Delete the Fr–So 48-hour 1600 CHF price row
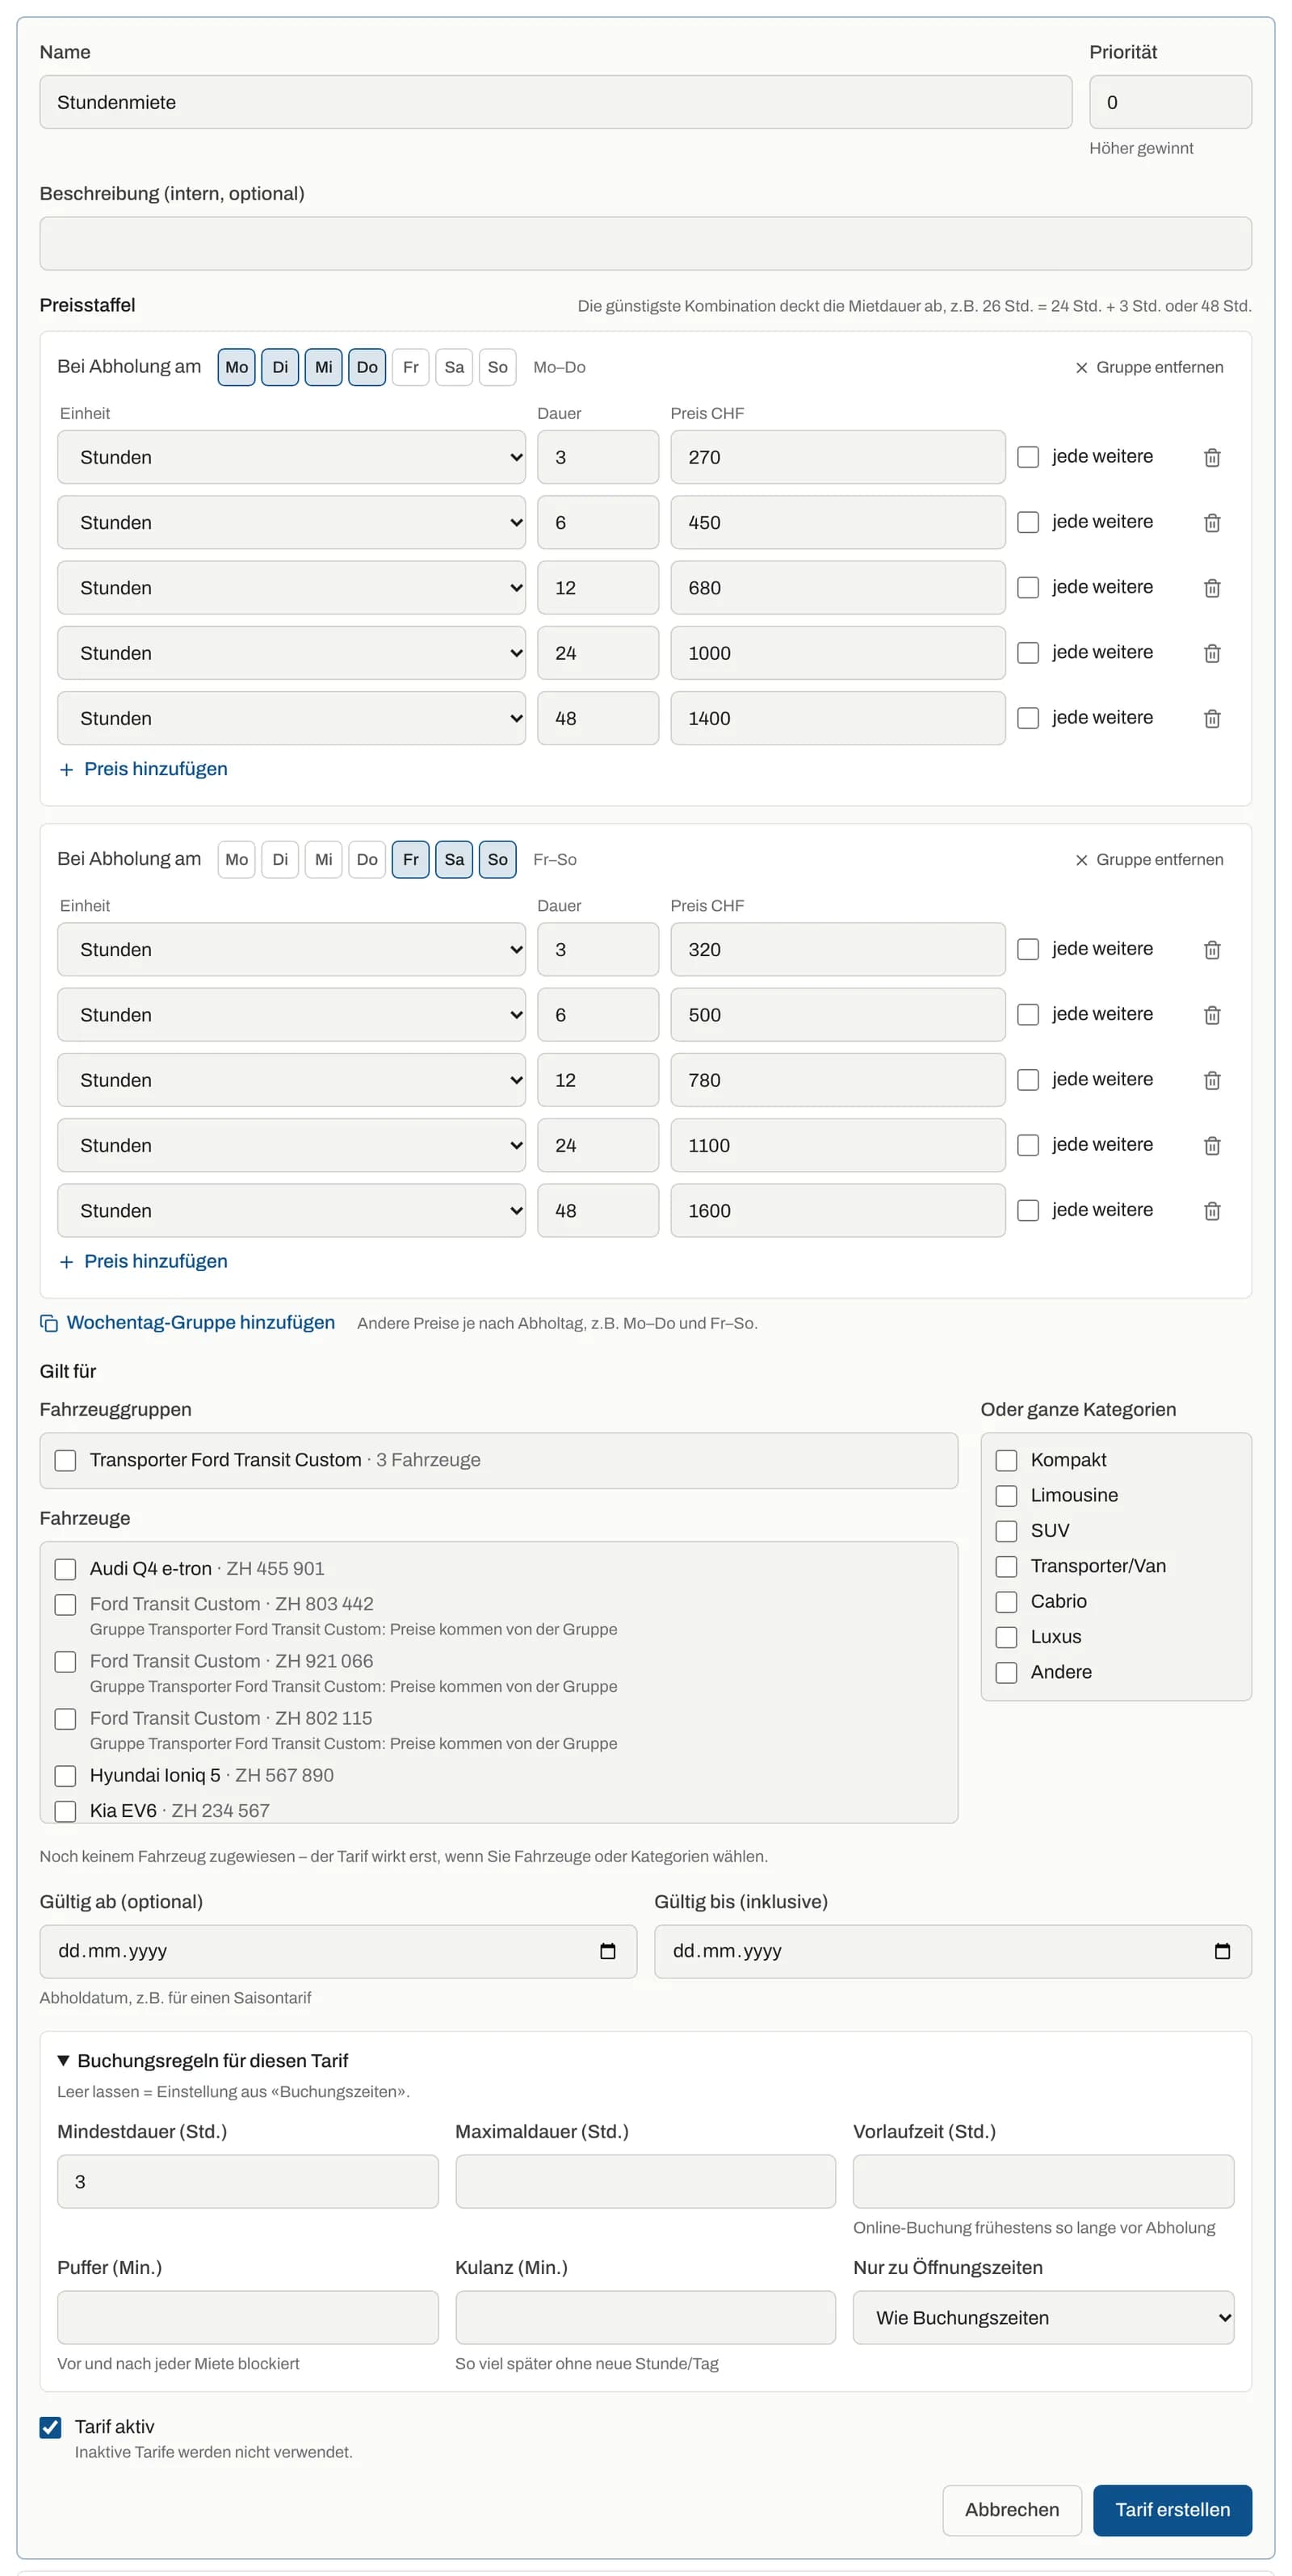The image size is (1292, 2576). click(1211, 1211)
